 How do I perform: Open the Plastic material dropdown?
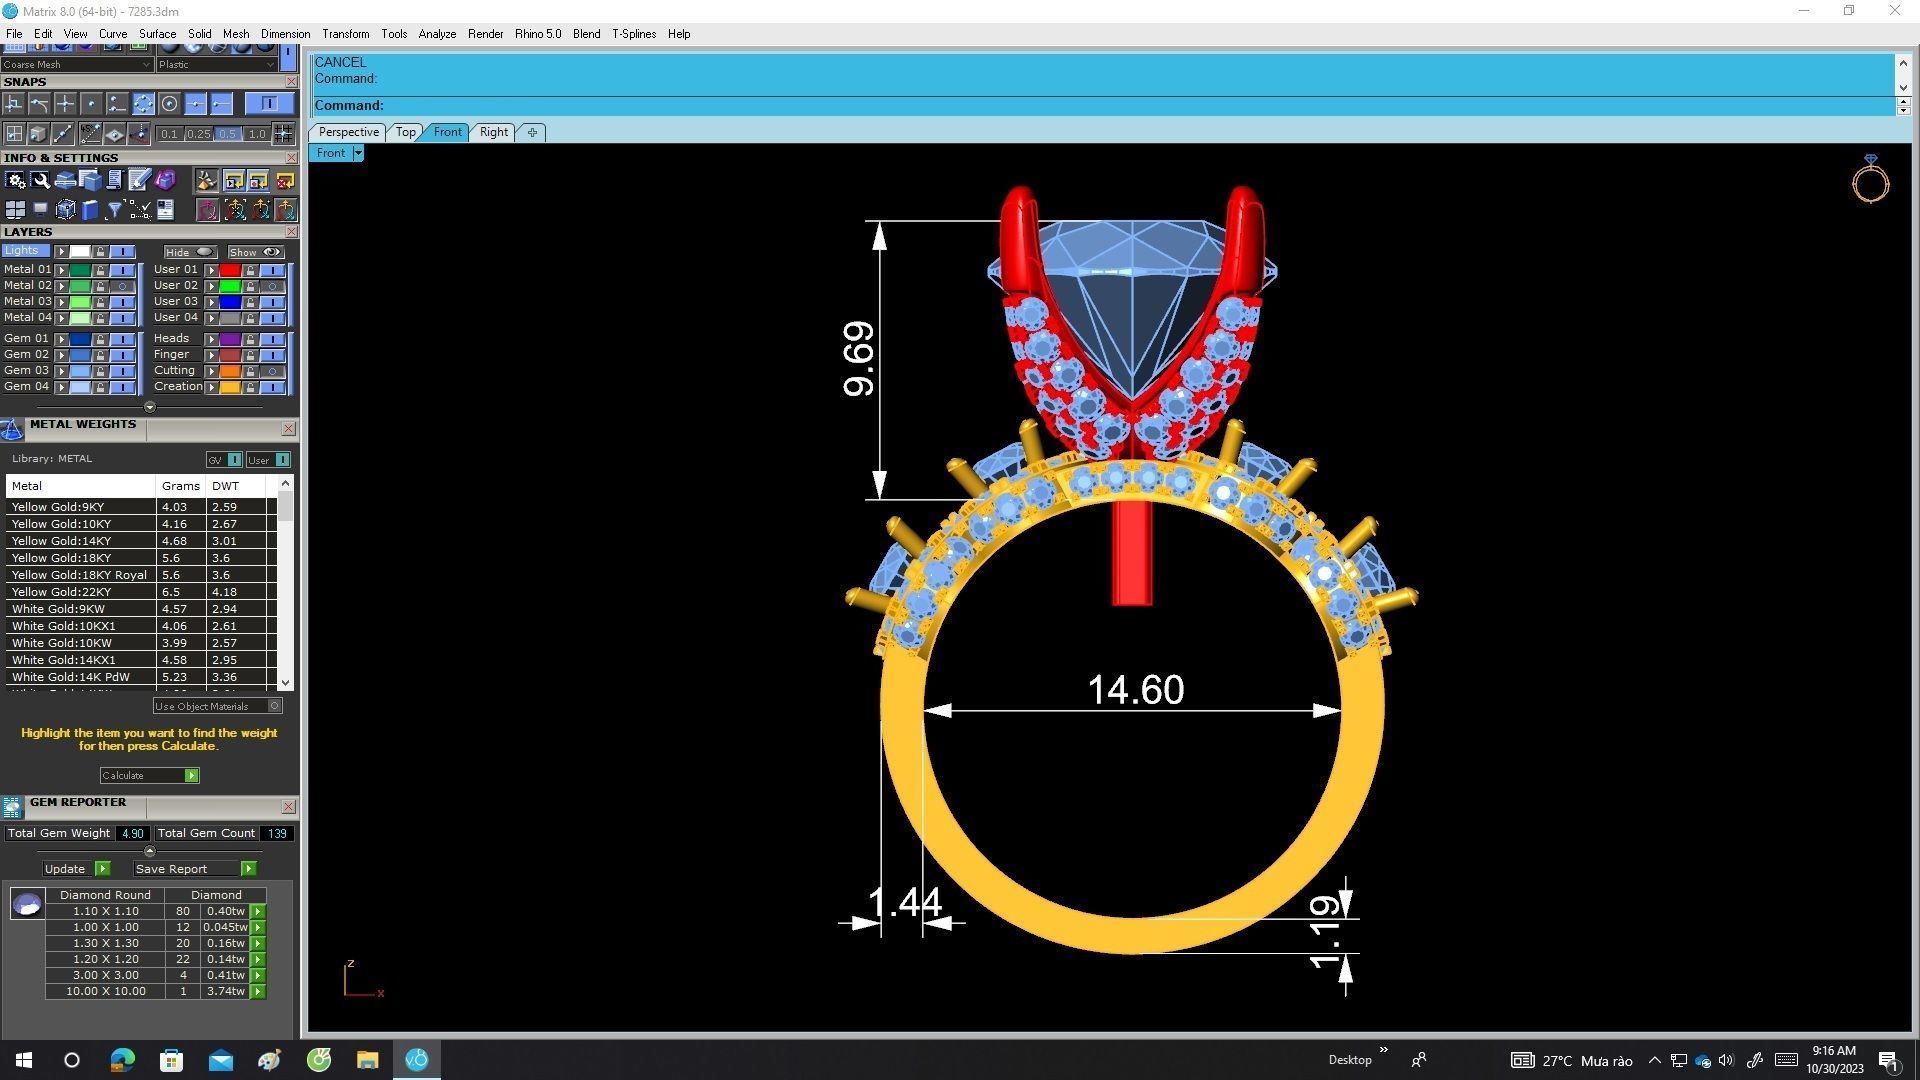[x=216, y=64]
